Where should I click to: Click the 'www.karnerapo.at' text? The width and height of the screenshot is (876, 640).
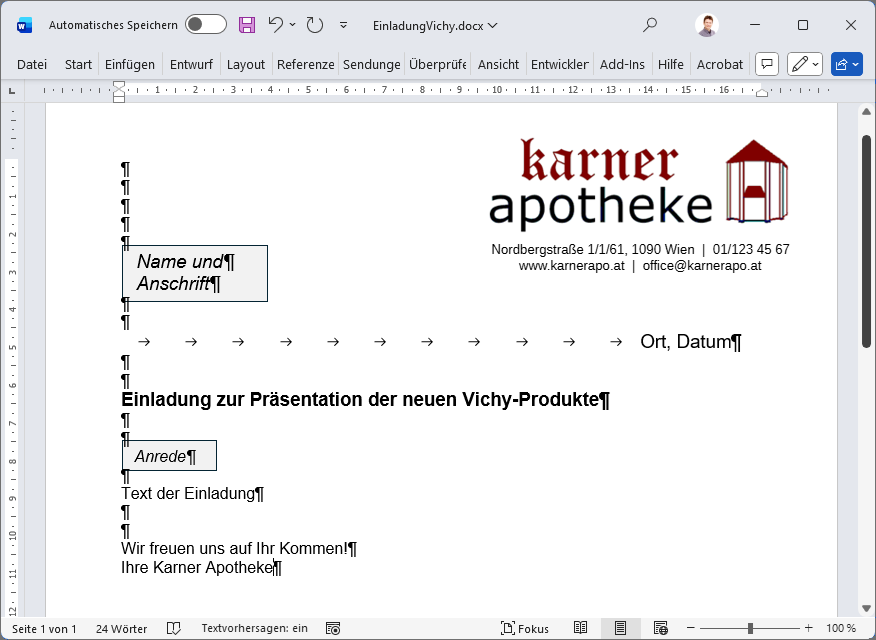tap(572, 265)
